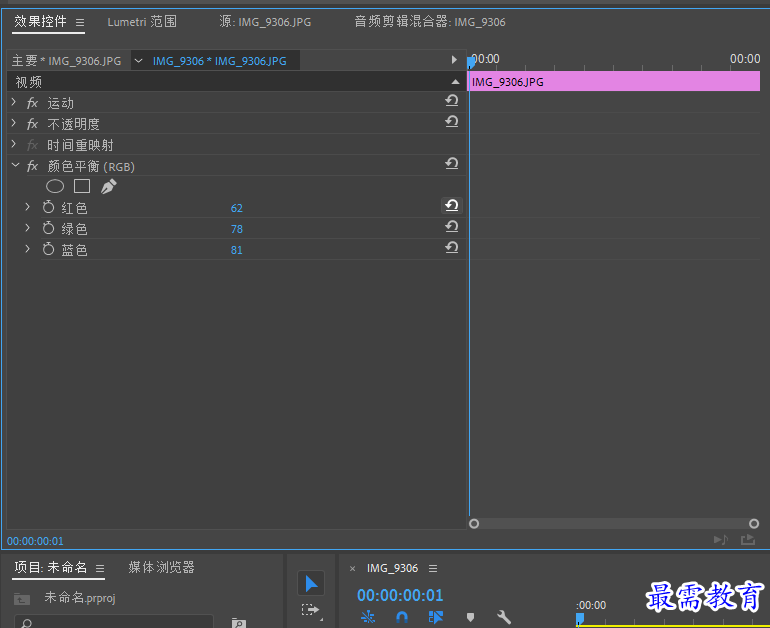Open the 效果控件 panel menu icon

(80, 23)
